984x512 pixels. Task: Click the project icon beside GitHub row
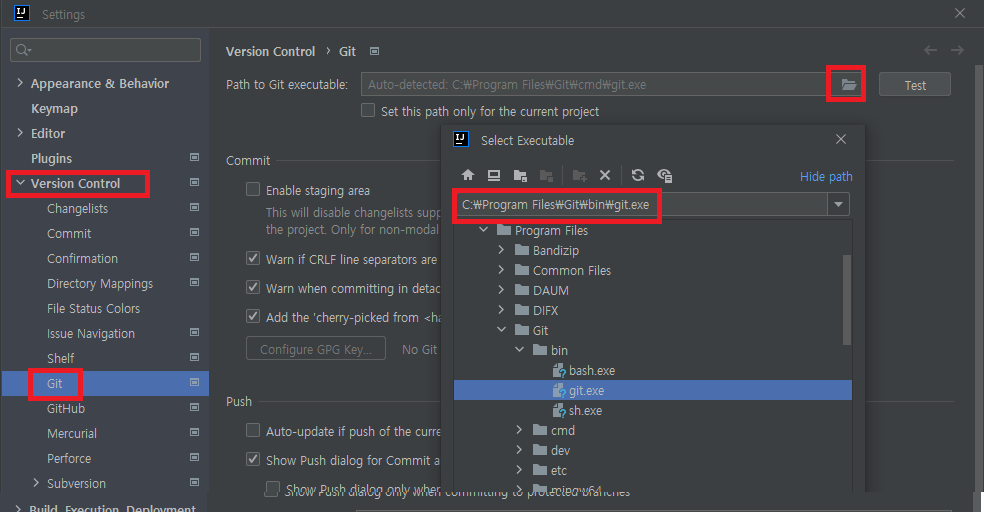[x=195, y=407]
